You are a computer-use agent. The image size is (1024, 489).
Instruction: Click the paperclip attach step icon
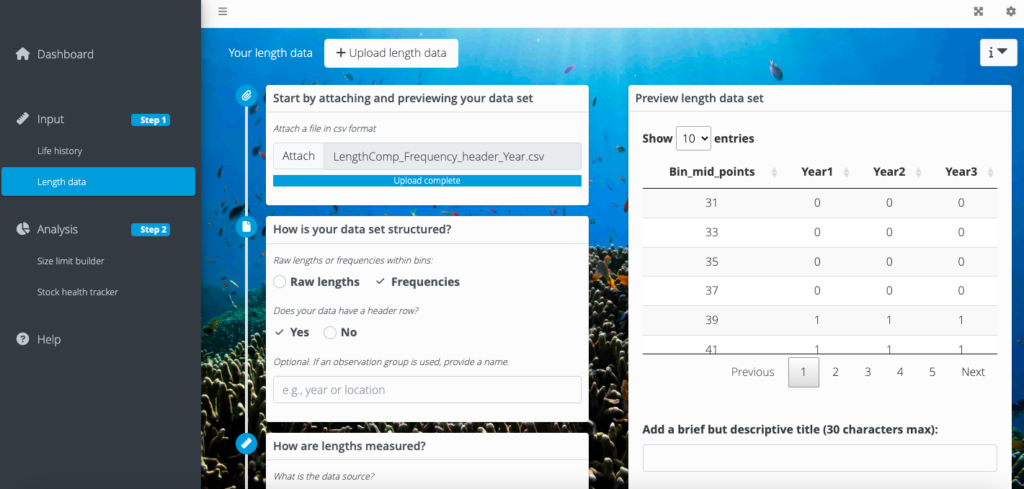coord(246,95)
